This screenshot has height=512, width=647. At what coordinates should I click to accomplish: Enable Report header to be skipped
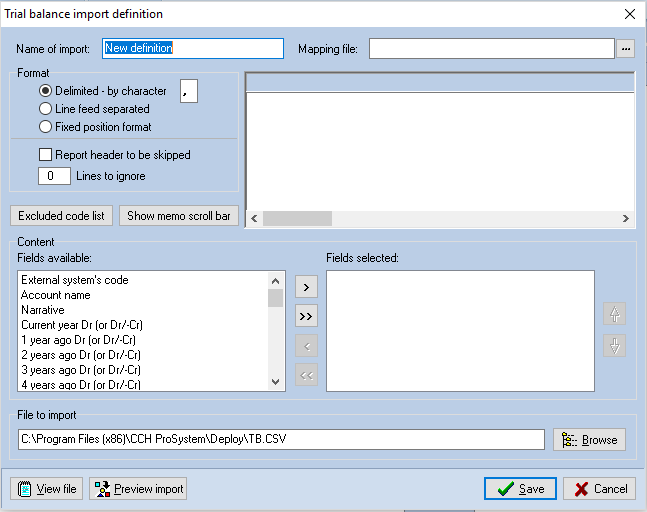point(115,155)
